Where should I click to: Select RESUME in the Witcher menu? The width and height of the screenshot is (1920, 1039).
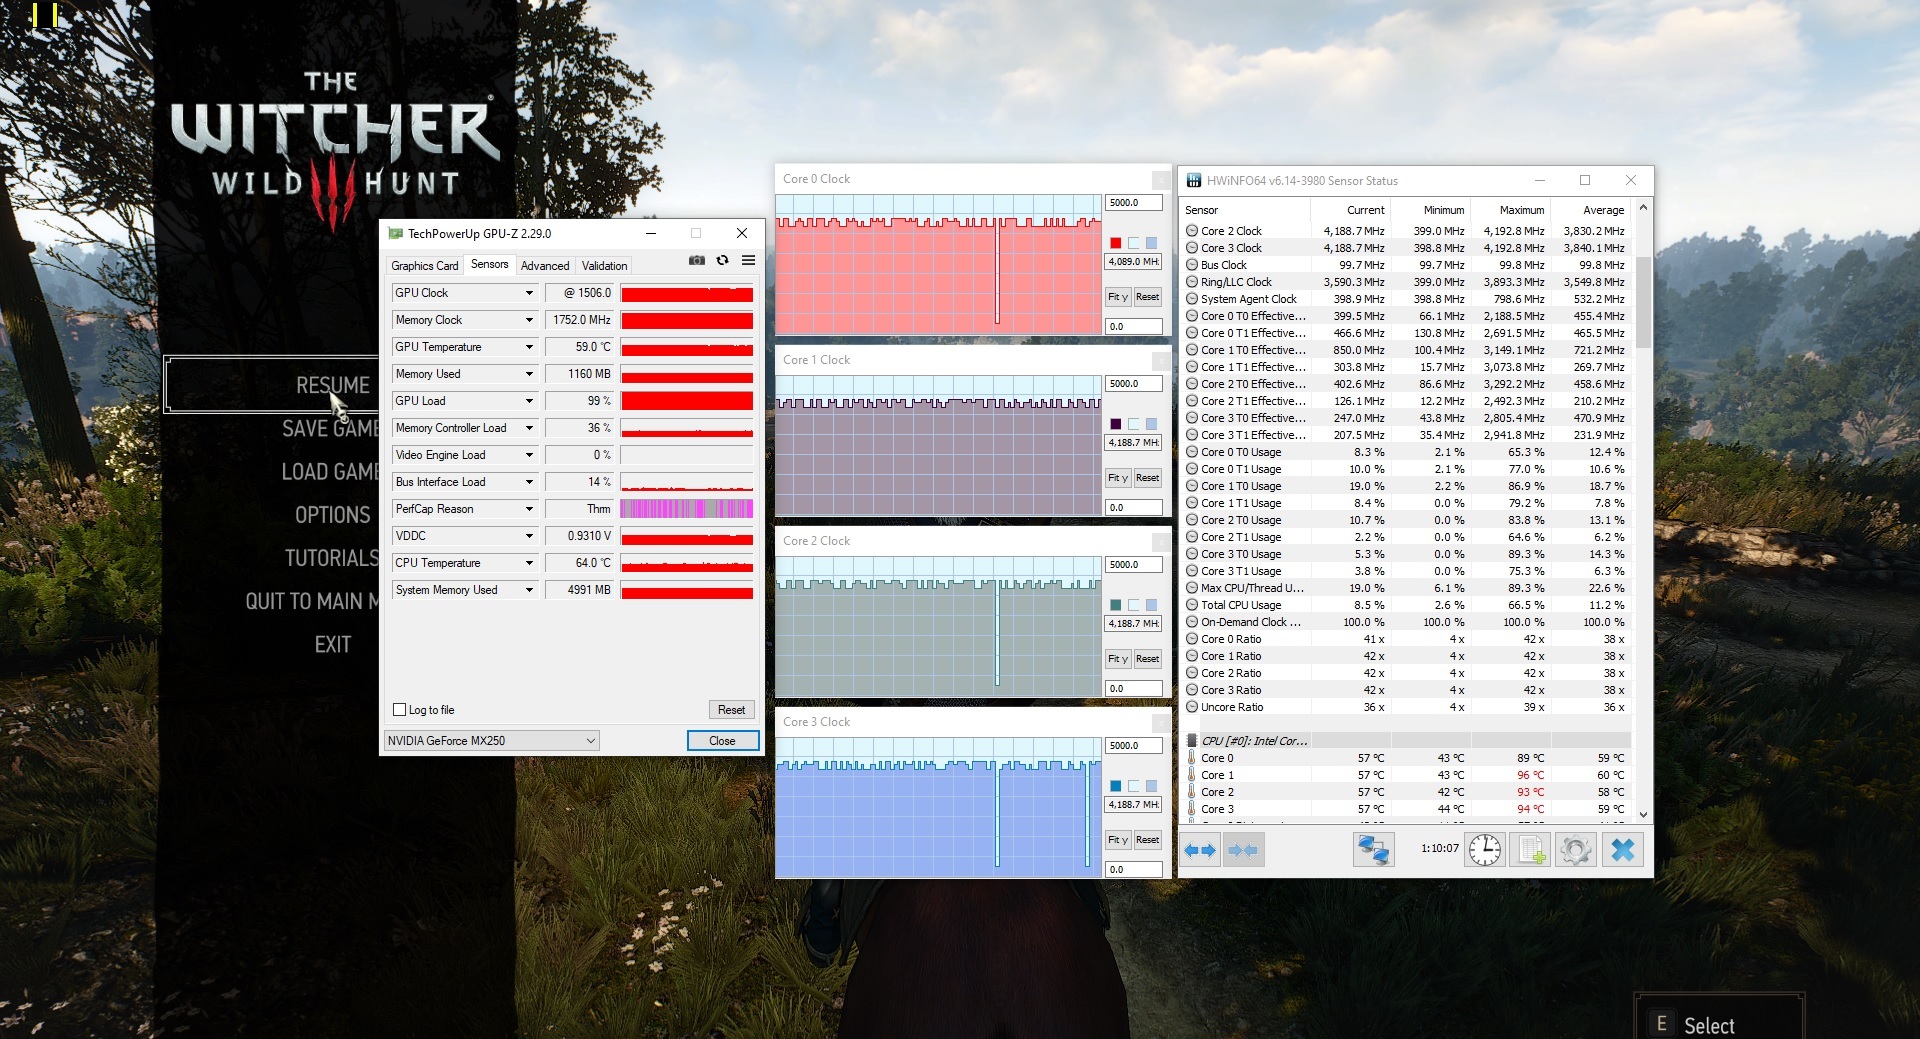pos(332,385)
